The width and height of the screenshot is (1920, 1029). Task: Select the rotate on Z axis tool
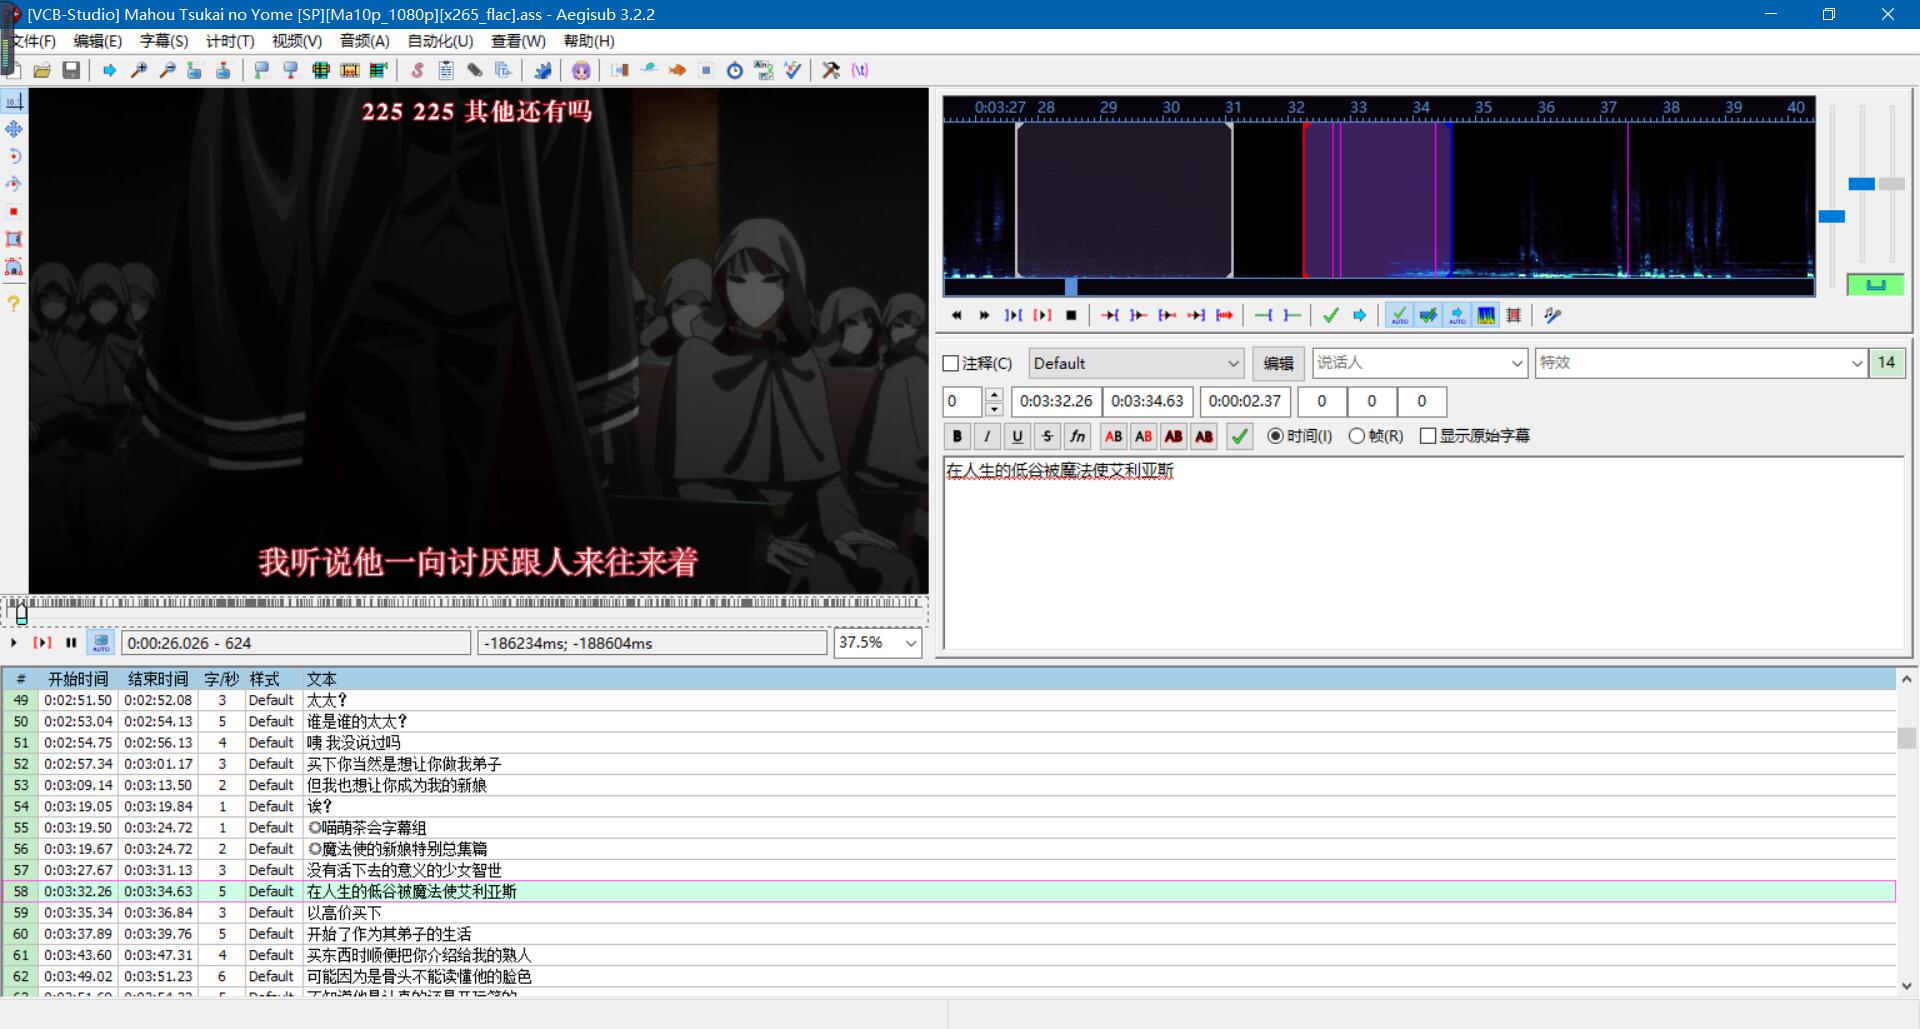pyautogui.click(x=14, y=157)
